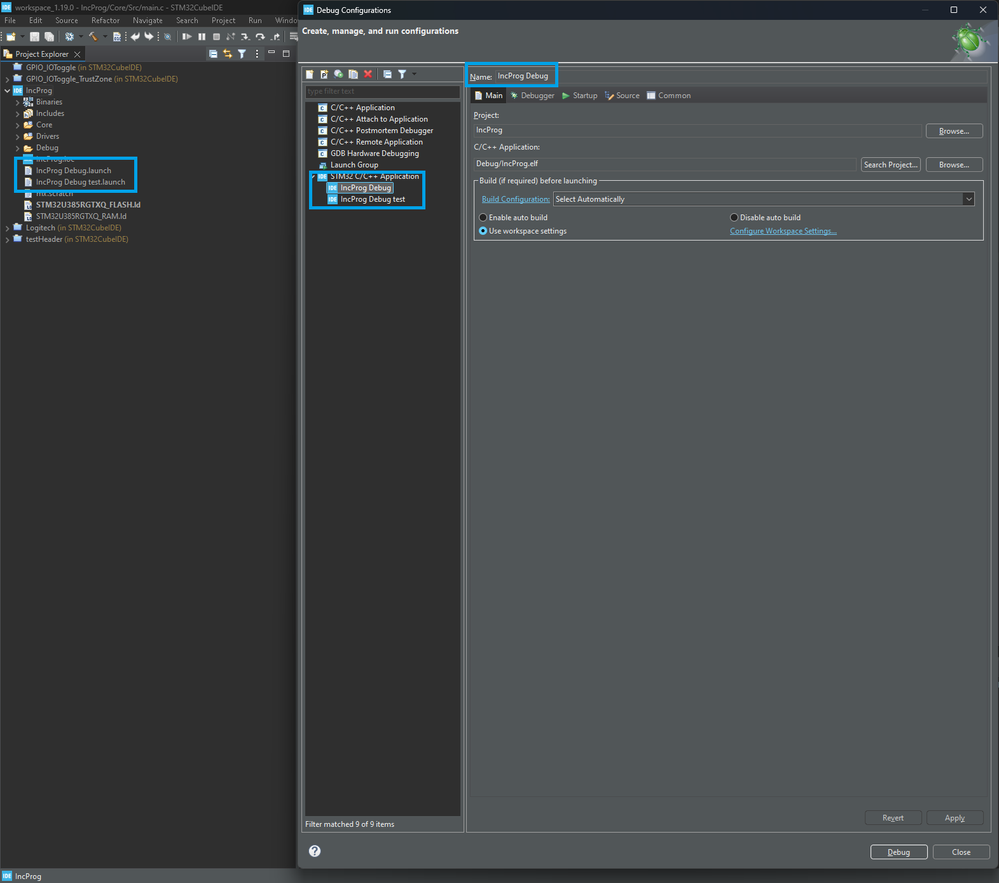Click the Step Over icon
This screenshot has width=999, height=883.
coord(260,37)
